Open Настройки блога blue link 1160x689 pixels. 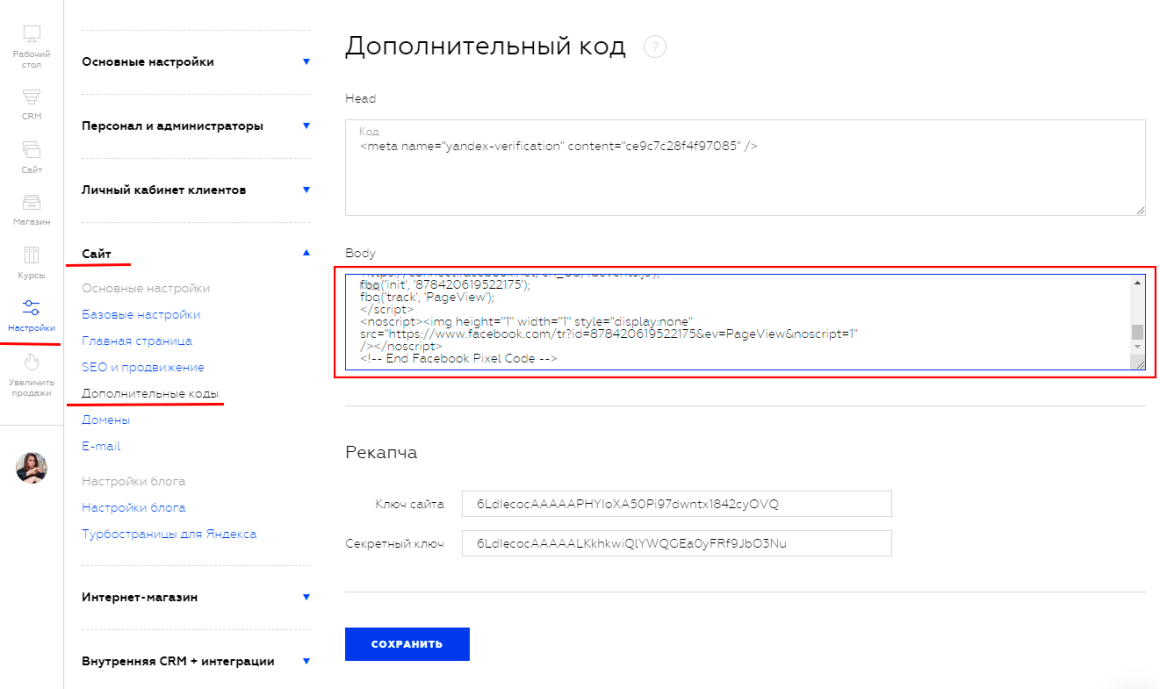point(134,508)
